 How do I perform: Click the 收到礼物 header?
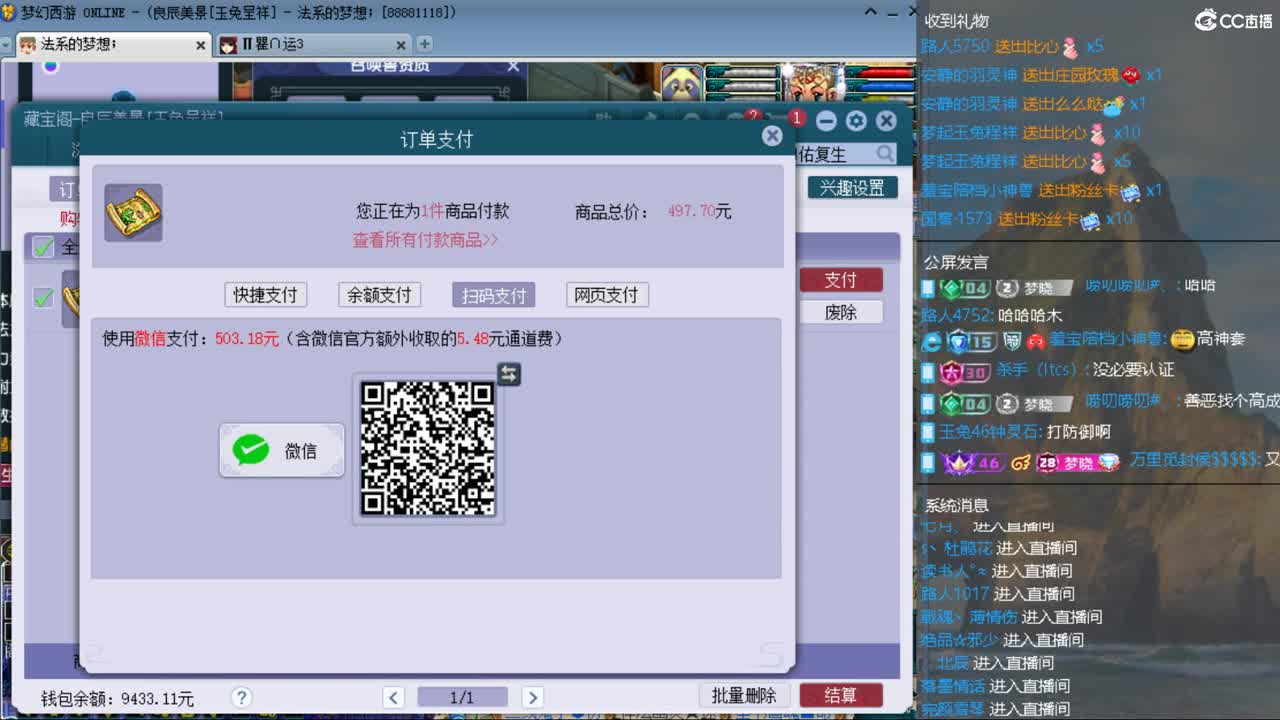click(957, 20)
